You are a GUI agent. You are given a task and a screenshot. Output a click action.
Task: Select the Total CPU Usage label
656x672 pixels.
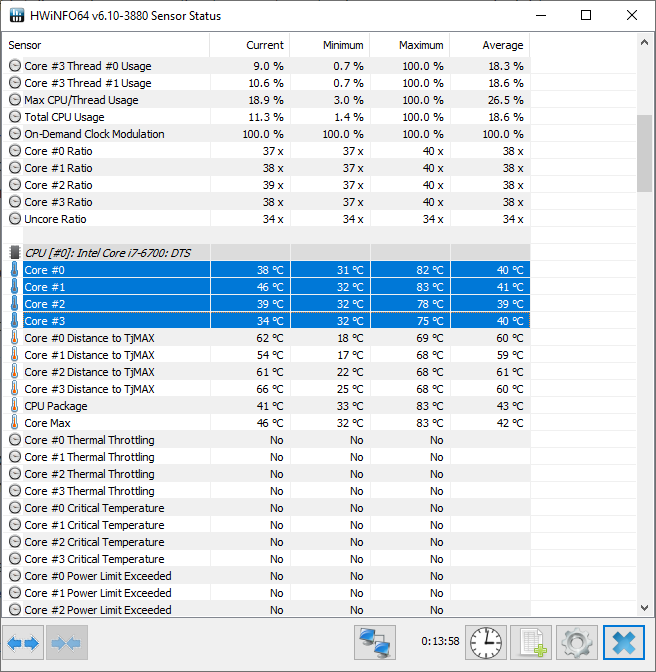(x=64, y=117)
